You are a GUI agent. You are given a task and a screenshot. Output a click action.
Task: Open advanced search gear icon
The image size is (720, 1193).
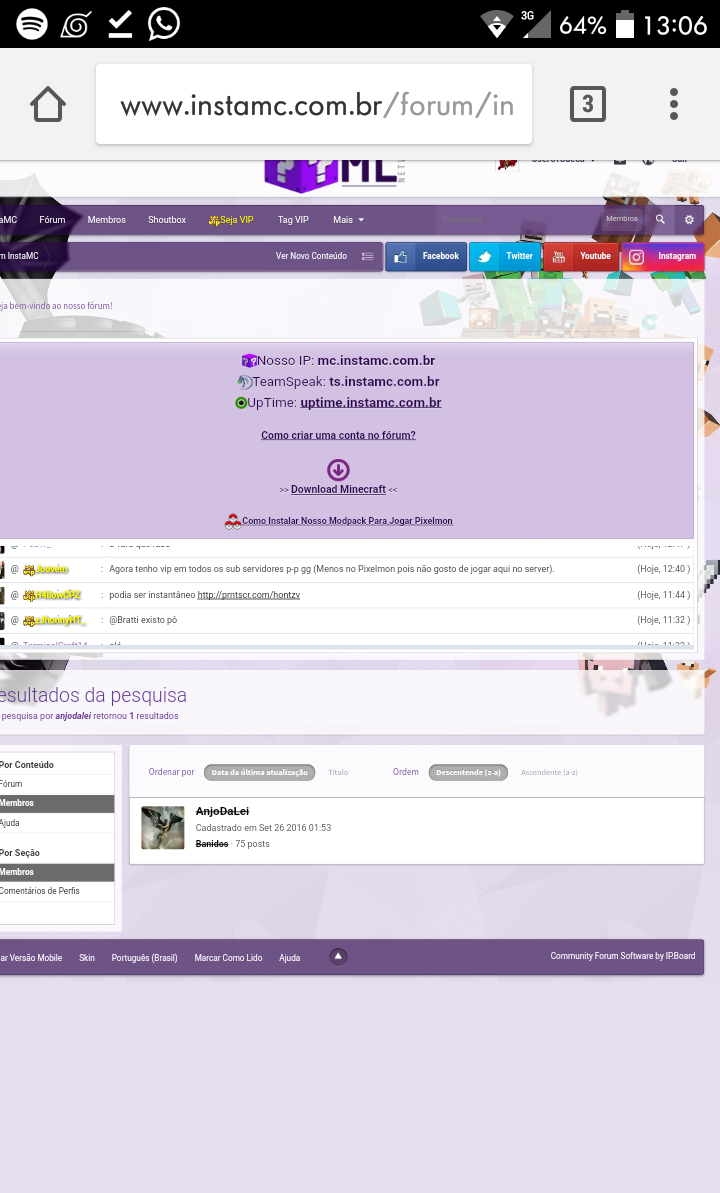689,219
